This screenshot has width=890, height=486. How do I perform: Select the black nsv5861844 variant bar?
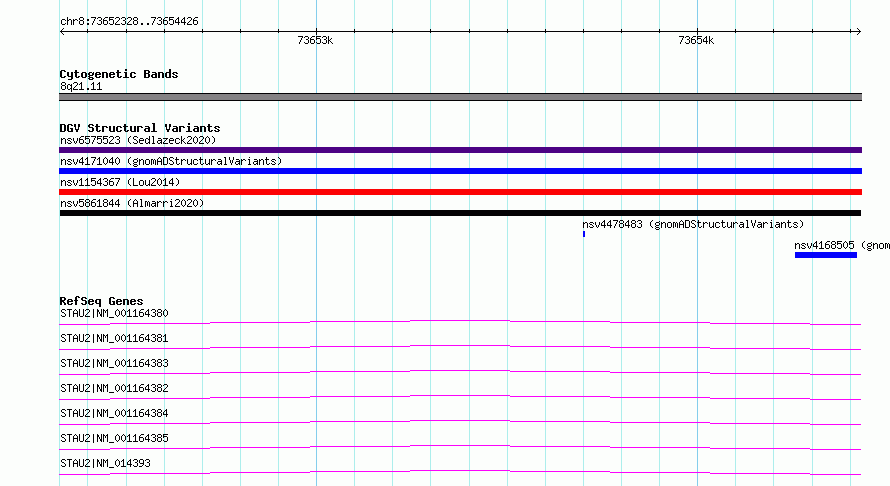pyautogui.click(x=460, y=213)
